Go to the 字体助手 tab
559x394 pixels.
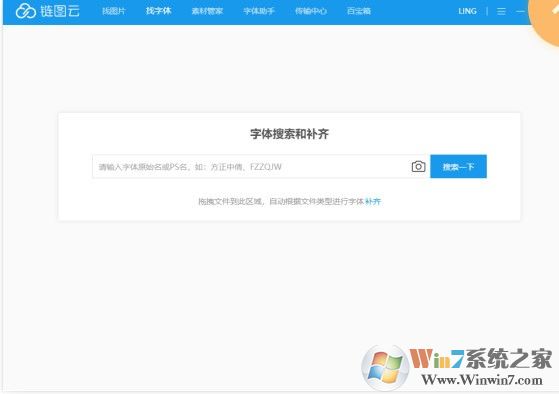[259, 11]
